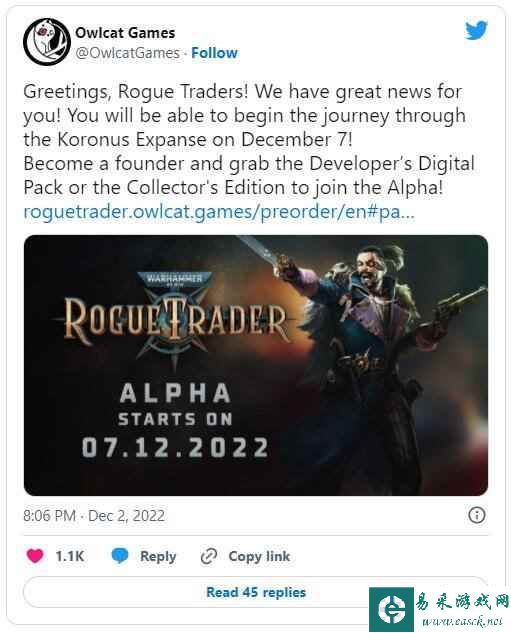Screen dimensions: 511x633
Task: Visit the @OwlcatGames handle
Action: pos(128,53)
